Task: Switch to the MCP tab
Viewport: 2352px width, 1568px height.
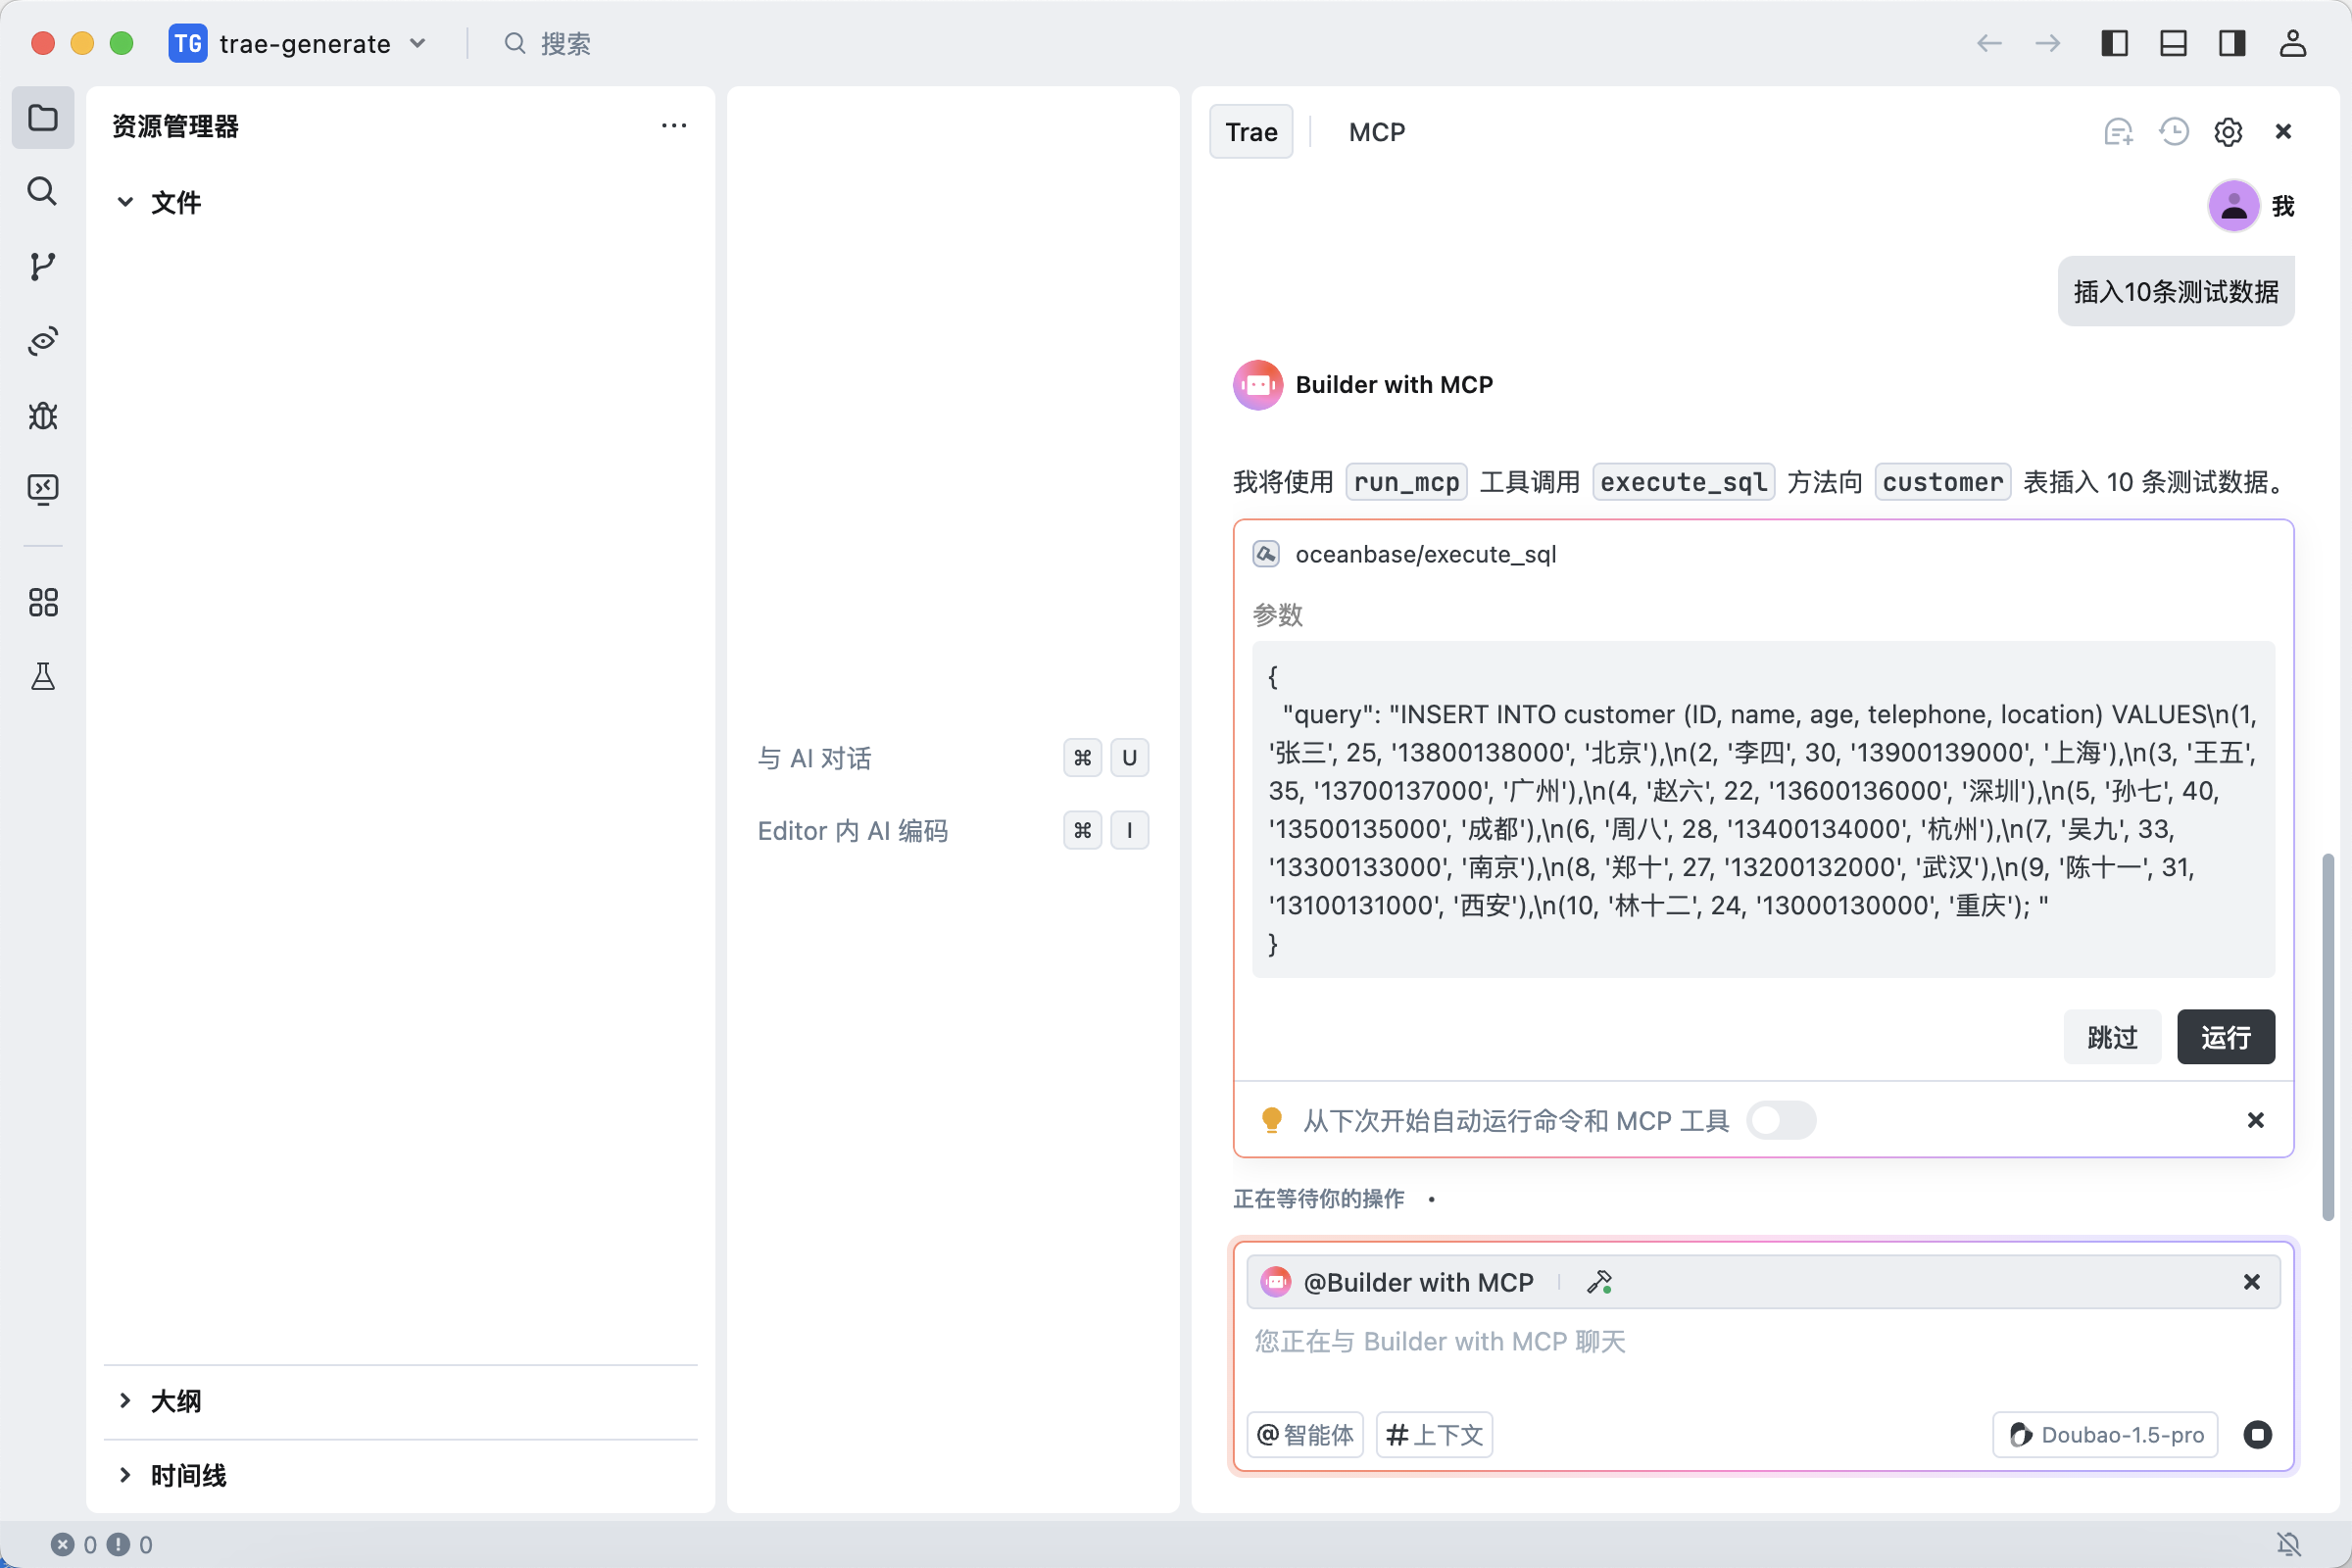Action: pos(1376,132)
